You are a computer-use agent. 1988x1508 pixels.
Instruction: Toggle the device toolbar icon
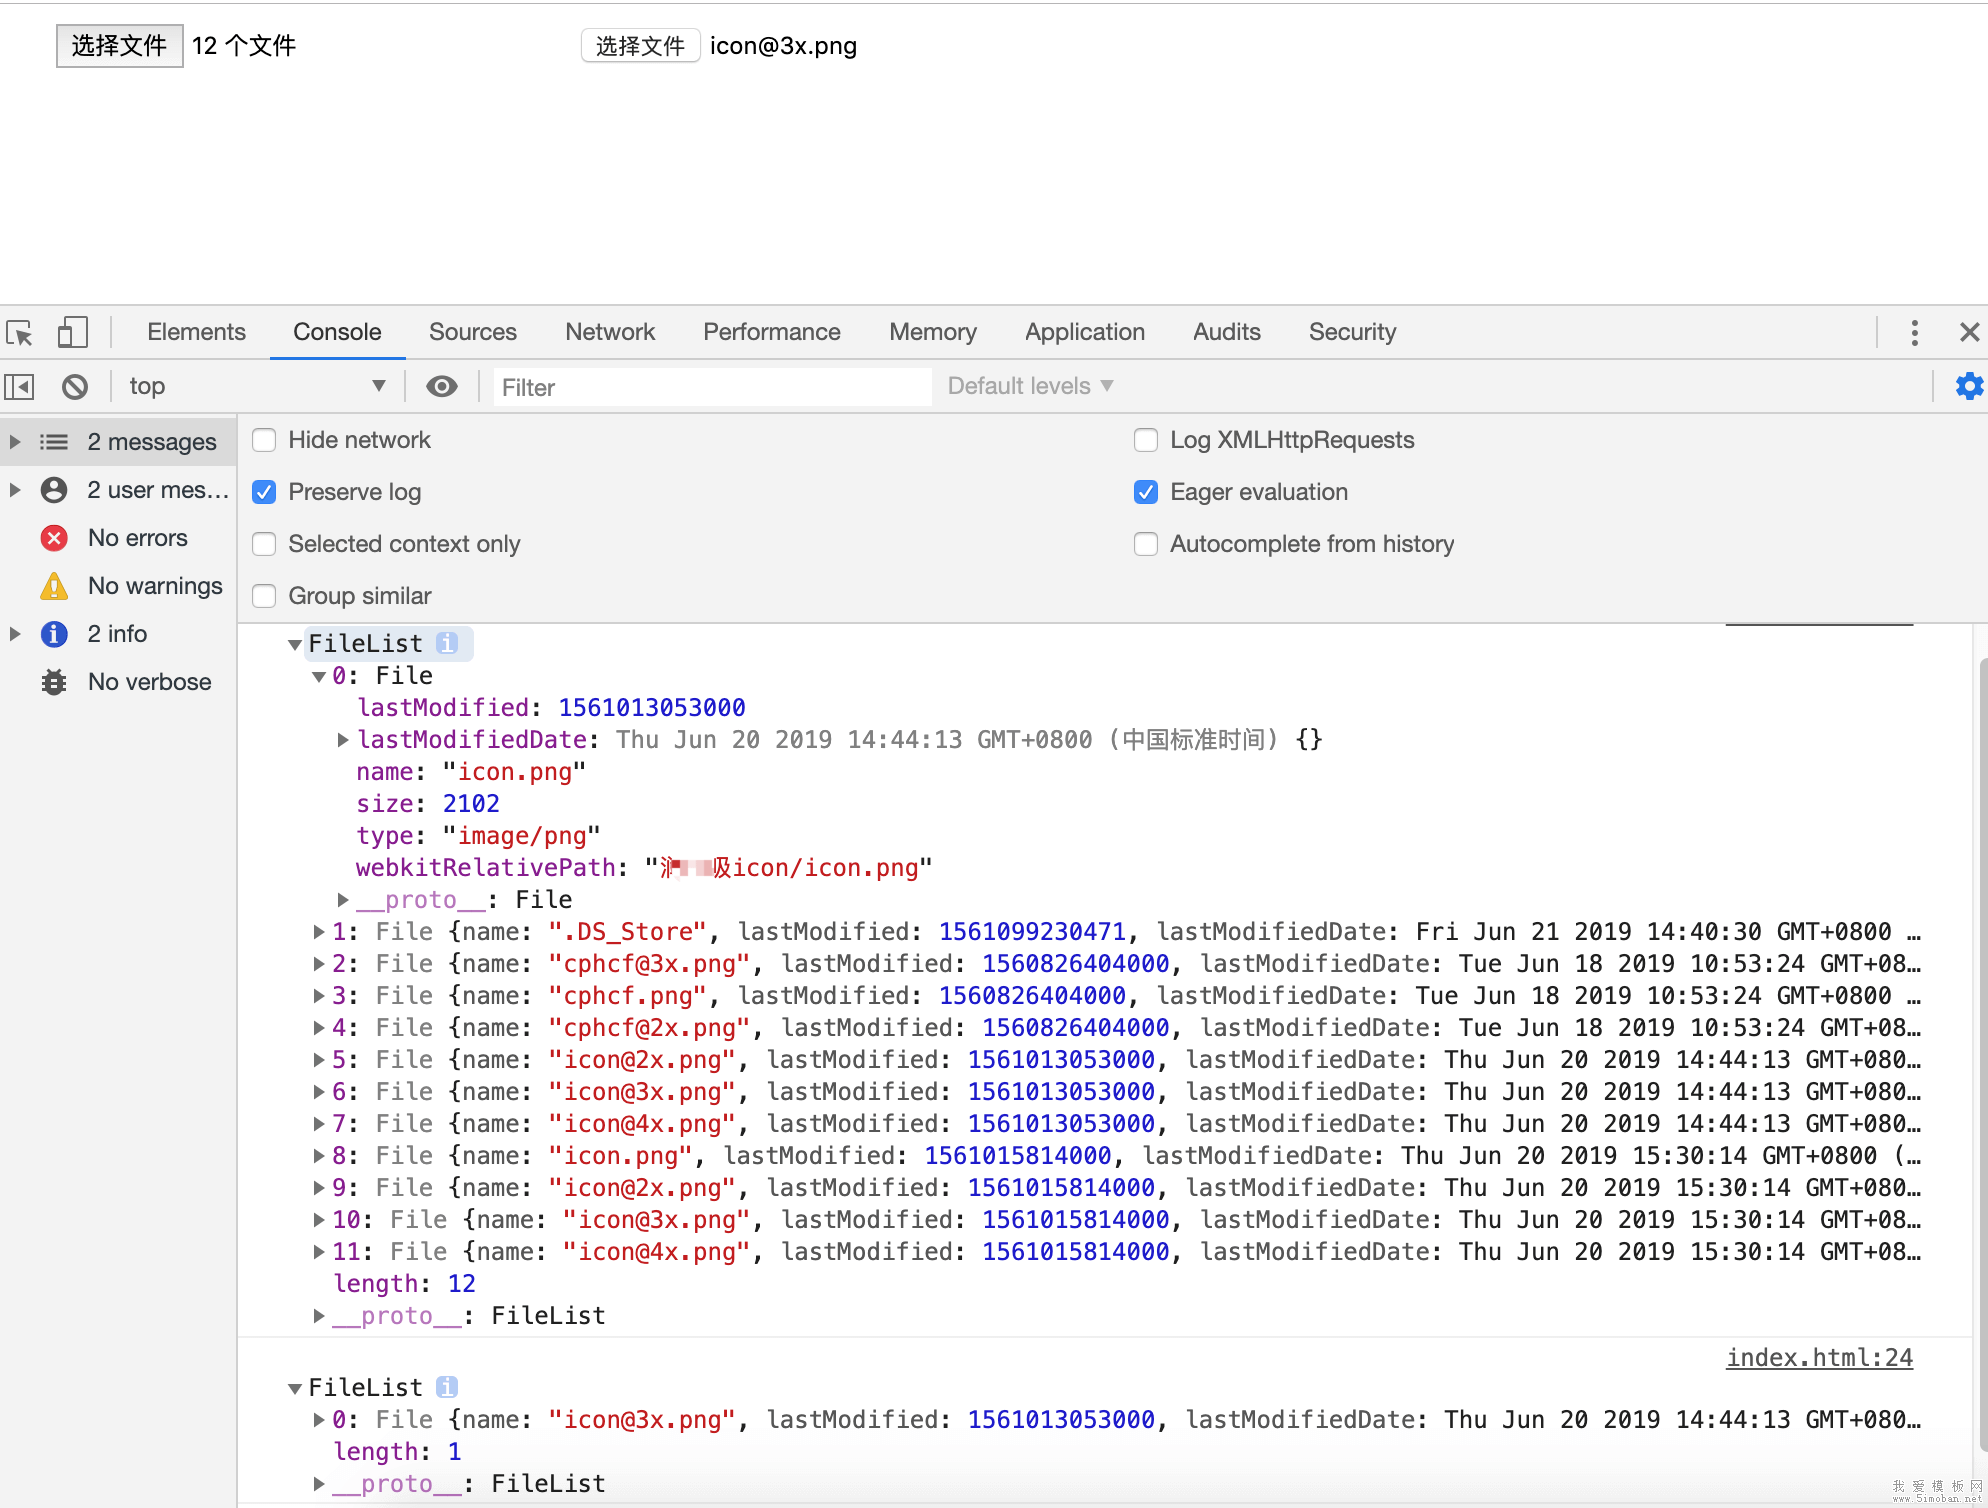pyautogui.click(x=72, y=332)
